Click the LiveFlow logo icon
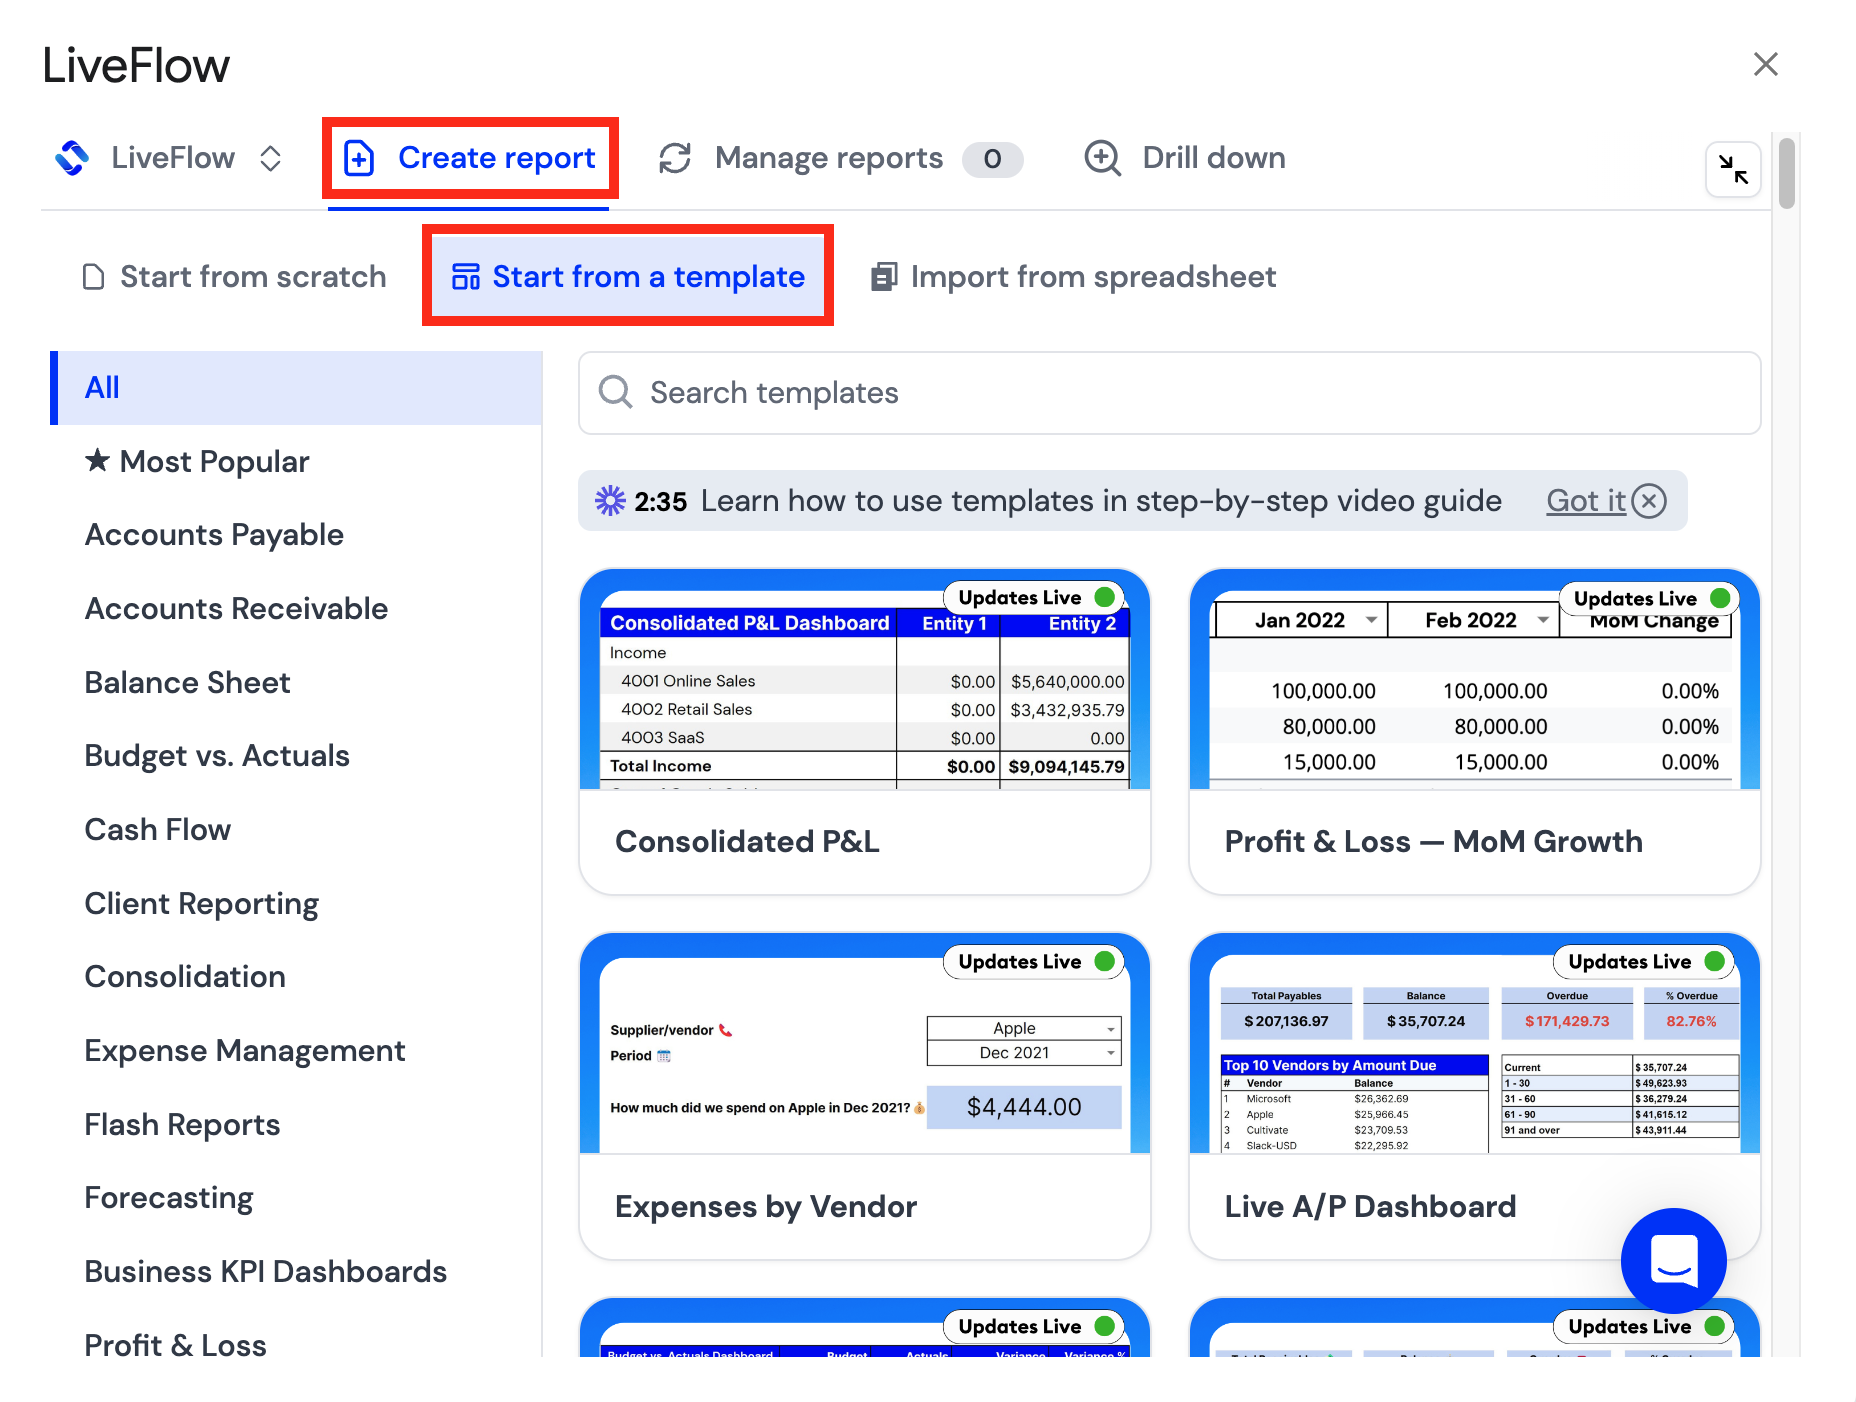This screenshot has width=1856, height=1402. (x=73, y=158)
